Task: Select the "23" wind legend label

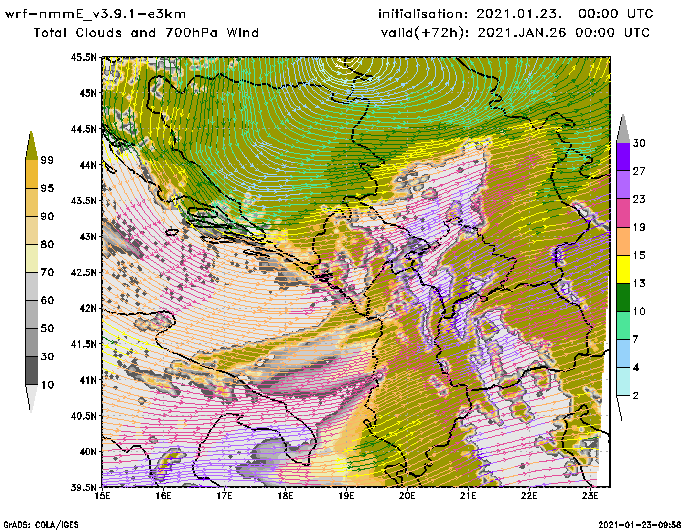Action: tap(639, 199)
